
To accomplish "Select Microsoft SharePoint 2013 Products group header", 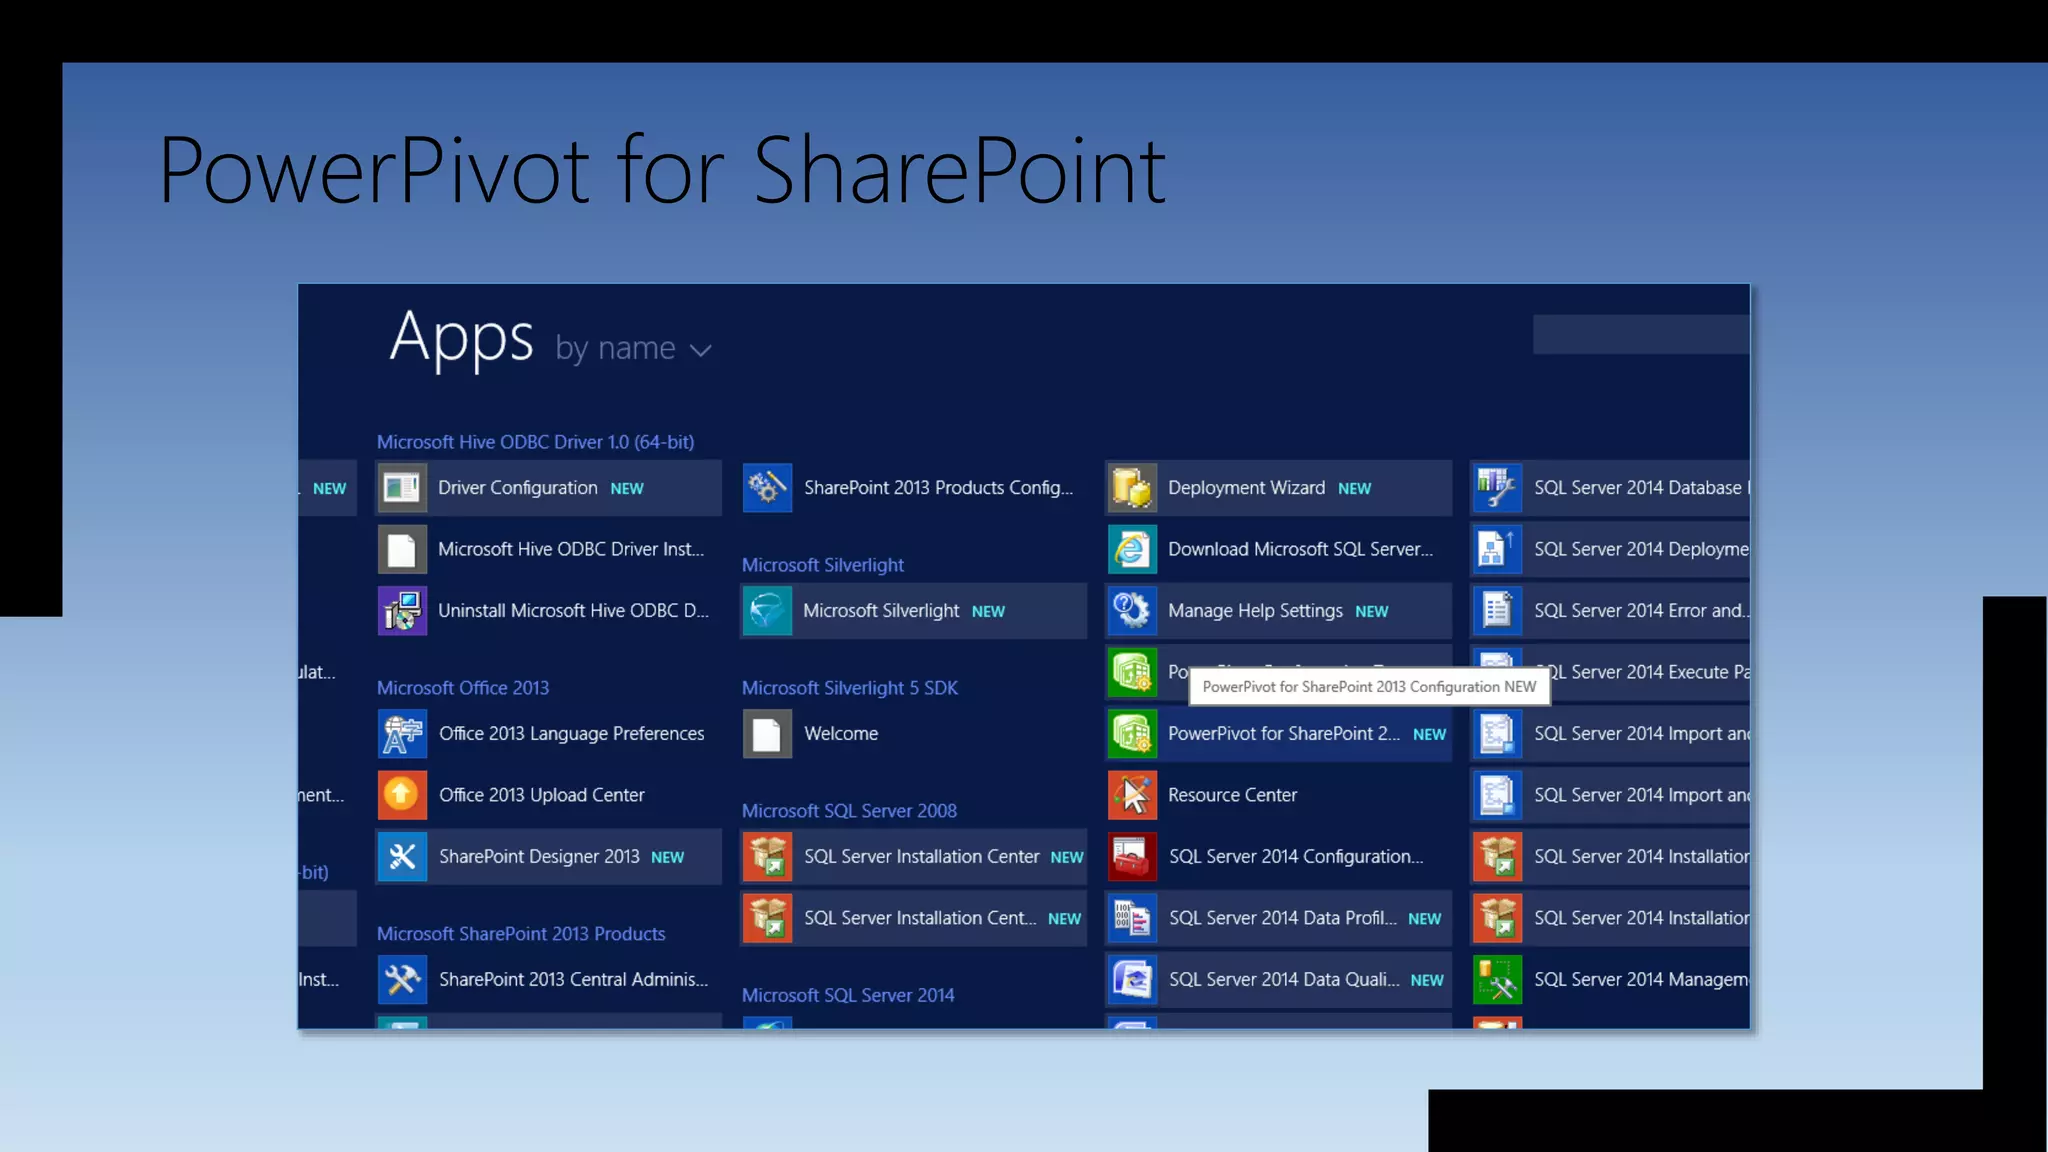I will click(x=521, y=934).
